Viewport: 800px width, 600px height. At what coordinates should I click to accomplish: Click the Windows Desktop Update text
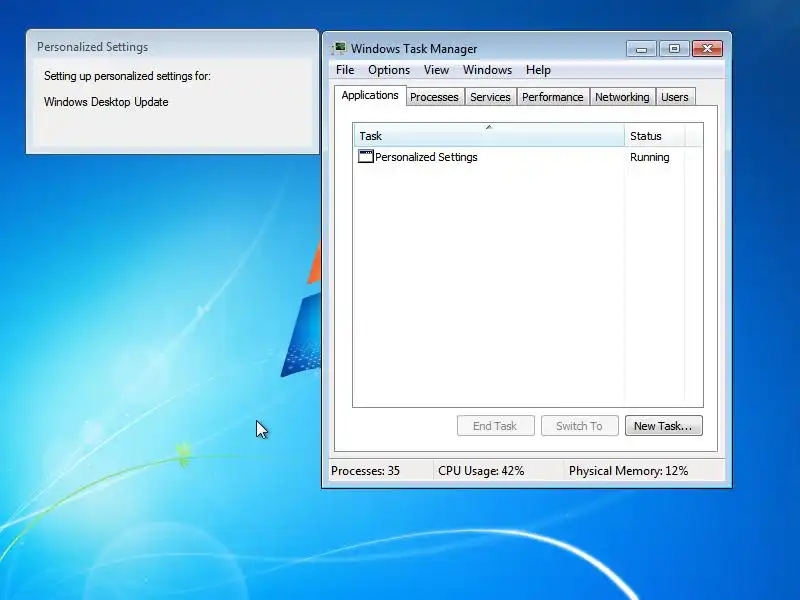click(x=106, y=102)
